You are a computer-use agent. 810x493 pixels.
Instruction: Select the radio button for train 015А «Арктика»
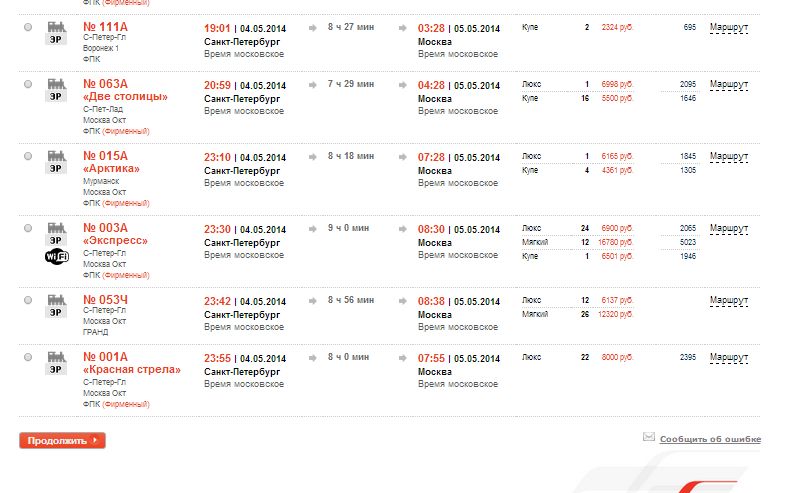point(27,156)
